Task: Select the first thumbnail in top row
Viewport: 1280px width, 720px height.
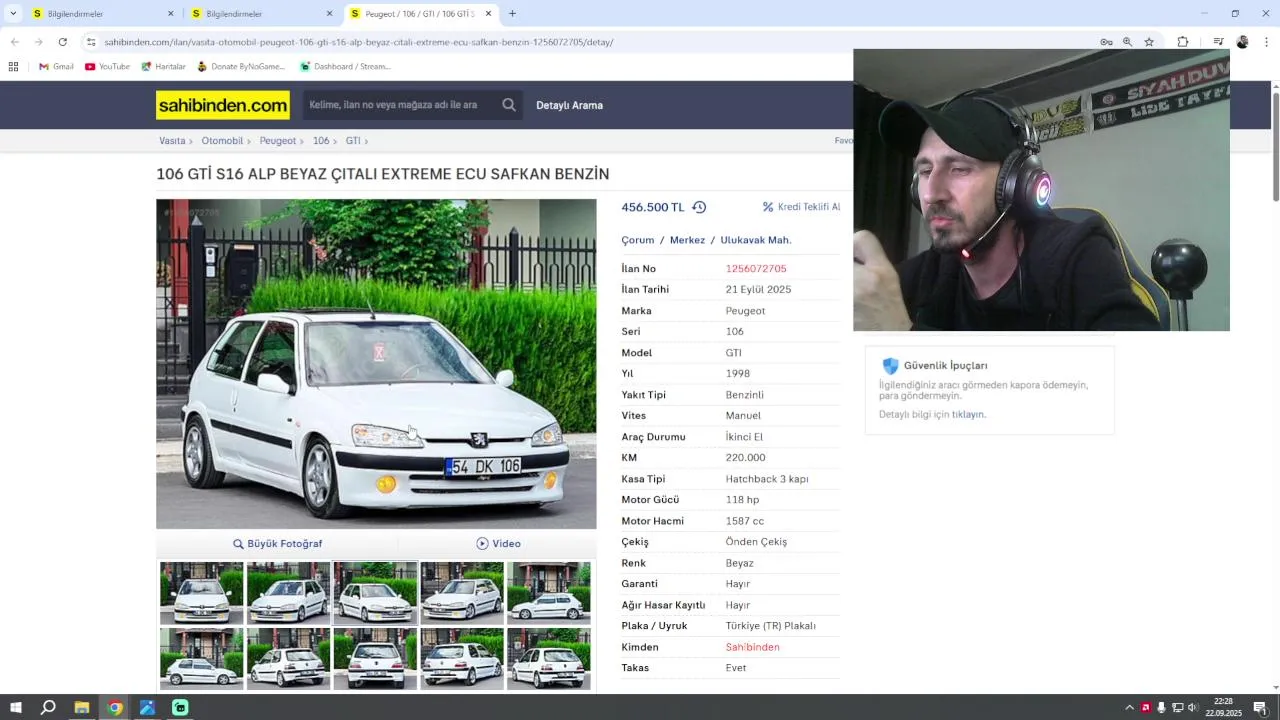Action: click(201, 593)
